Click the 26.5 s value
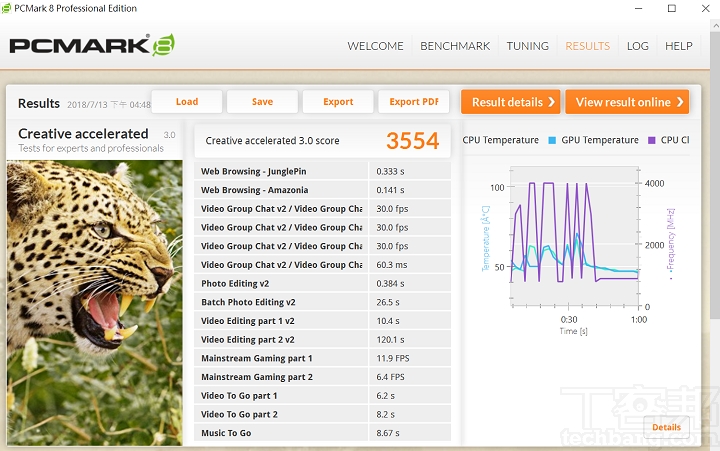This screenshot has width=720, height=451. 388,302
